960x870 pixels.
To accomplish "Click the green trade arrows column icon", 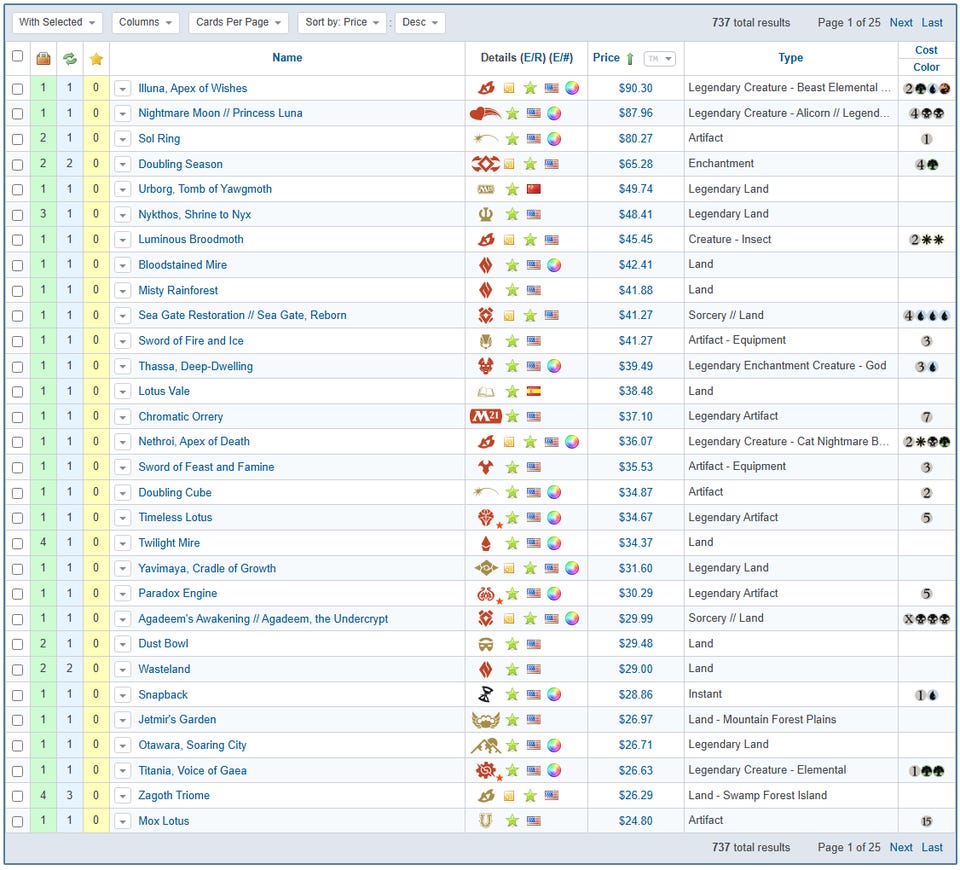I will pos(70,59).
